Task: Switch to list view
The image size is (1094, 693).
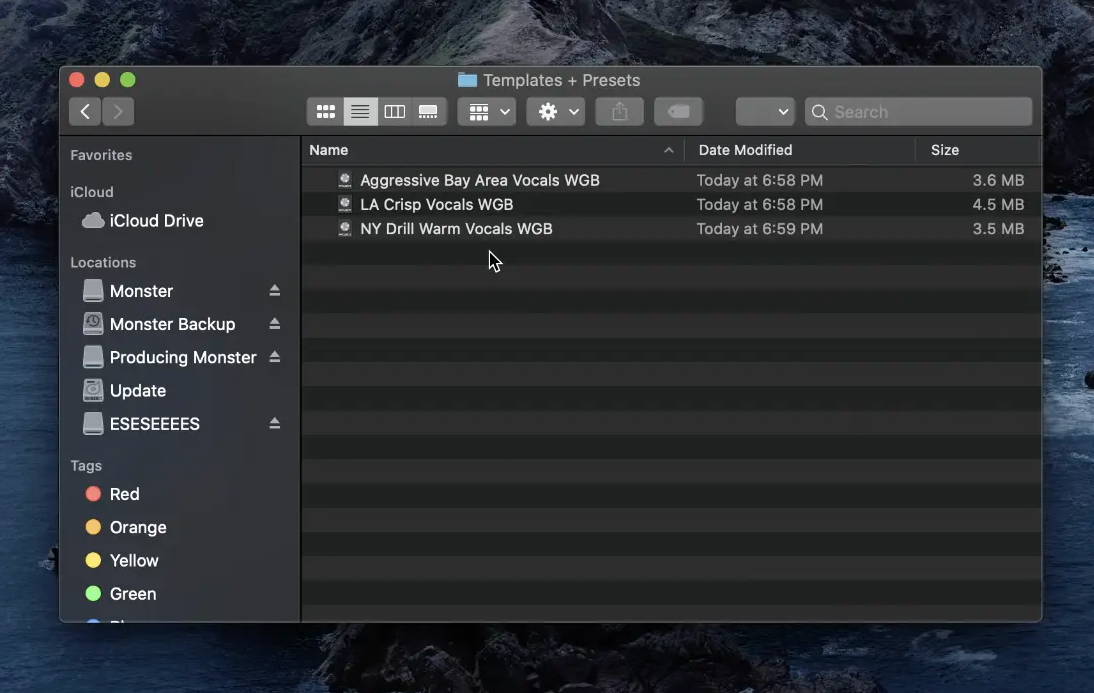Action: coord(360,112)
